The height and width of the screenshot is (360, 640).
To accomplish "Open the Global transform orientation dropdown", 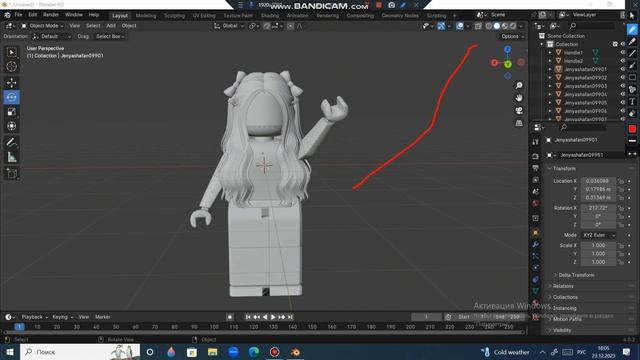I will (x=229, y=26).
